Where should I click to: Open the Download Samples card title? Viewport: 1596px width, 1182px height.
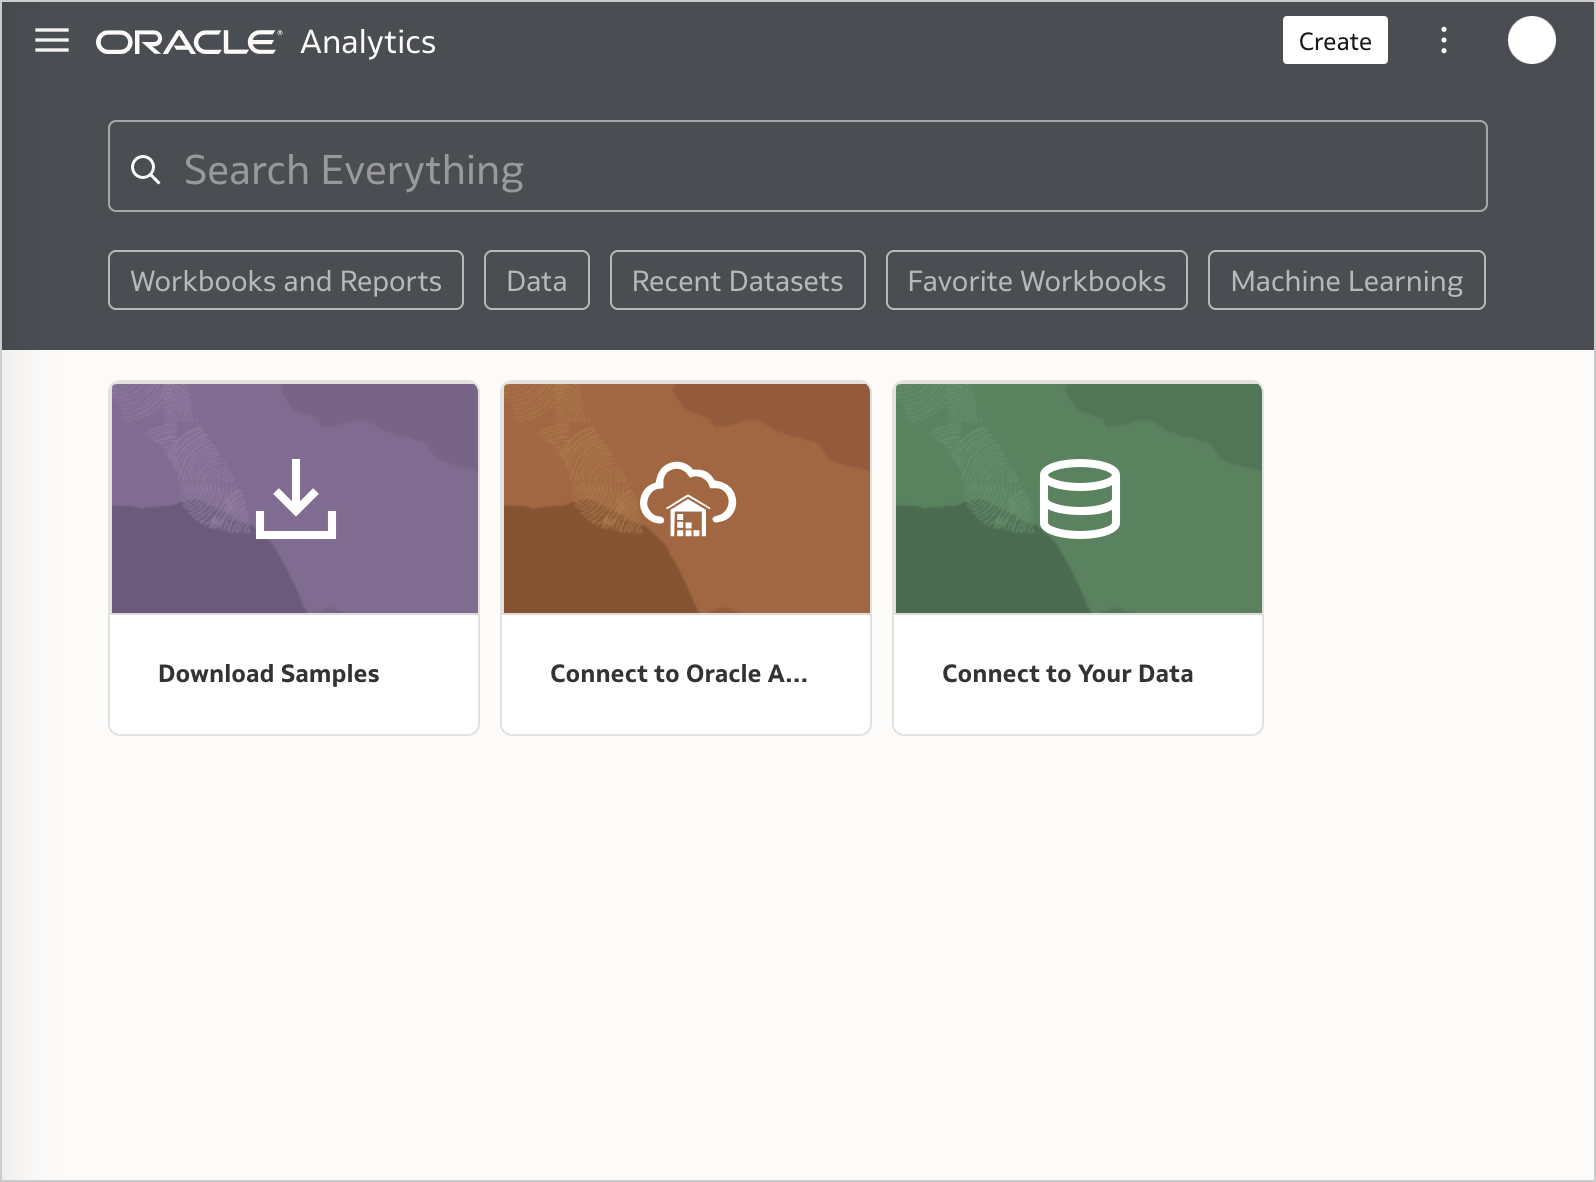point(269,674)
